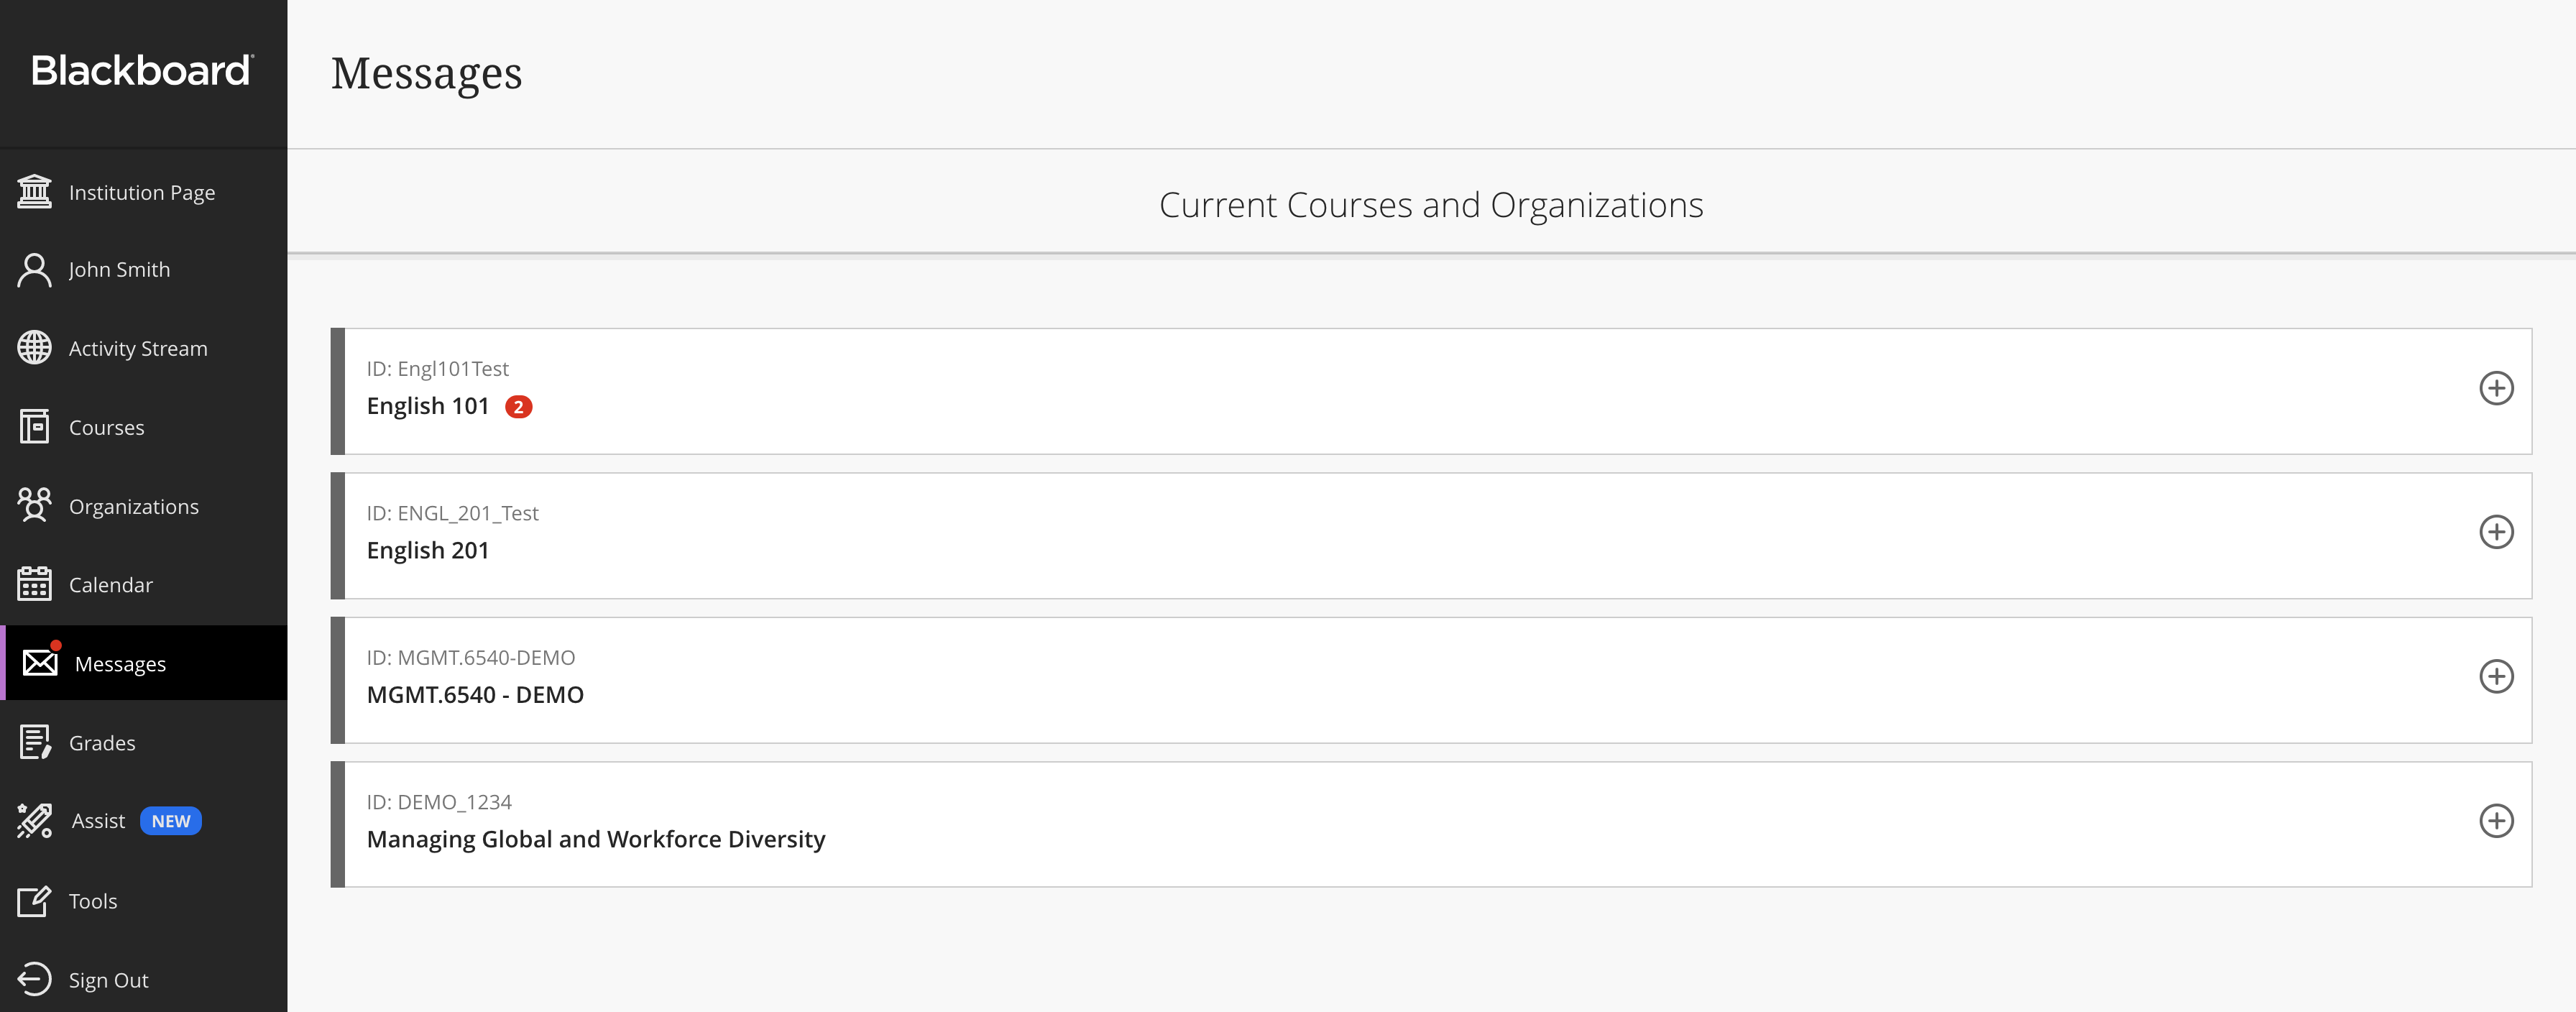The image size is (2576, 1012).
Task: Click plus for Managing Global and Workforce Diversity
Action: click(2495, 821)
